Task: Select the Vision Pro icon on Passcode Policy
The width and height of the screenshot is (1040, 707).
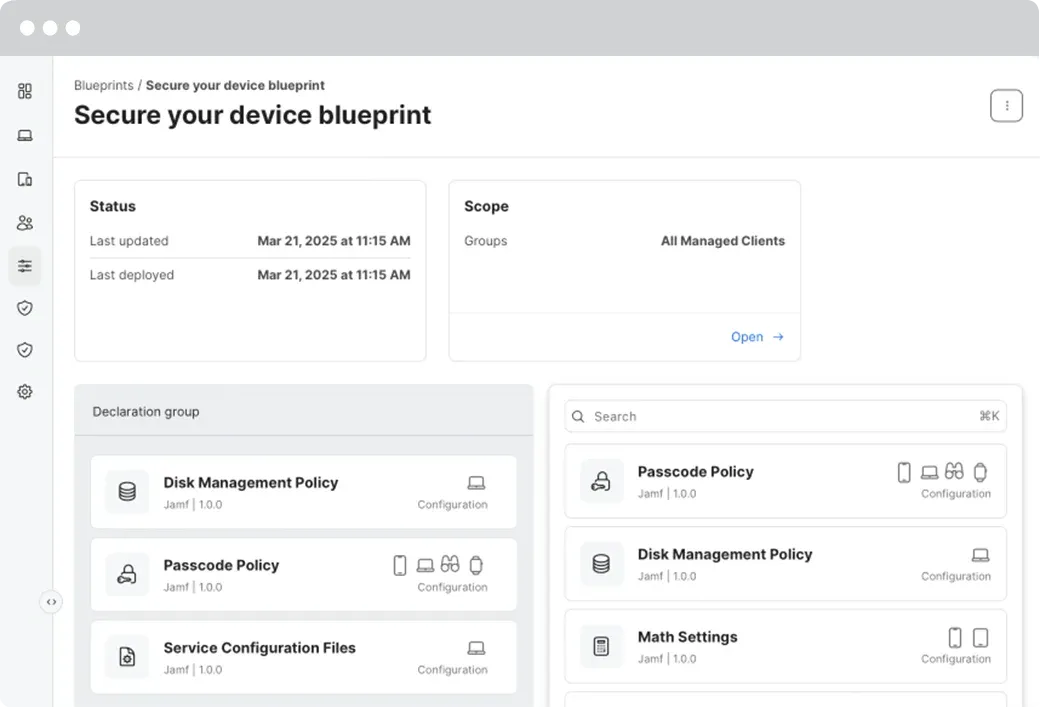Action: (x=954, y=470)
